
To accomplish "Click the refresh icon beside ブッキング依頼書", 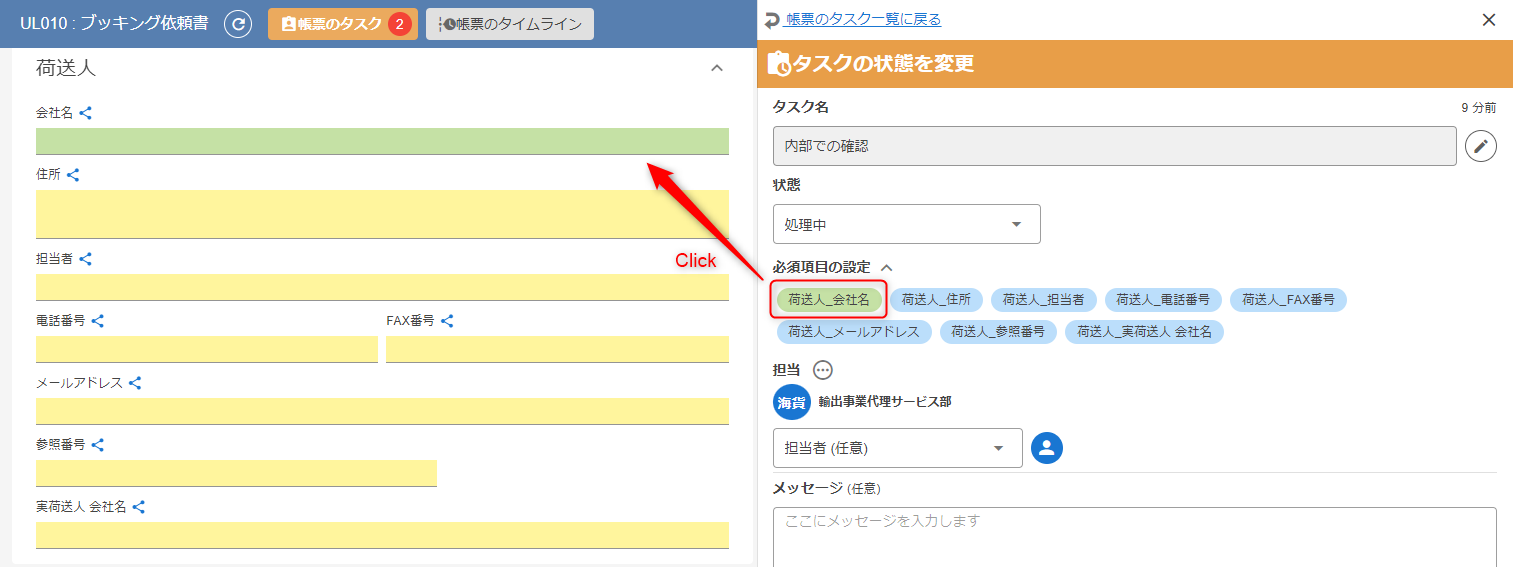I will point(238,24).
